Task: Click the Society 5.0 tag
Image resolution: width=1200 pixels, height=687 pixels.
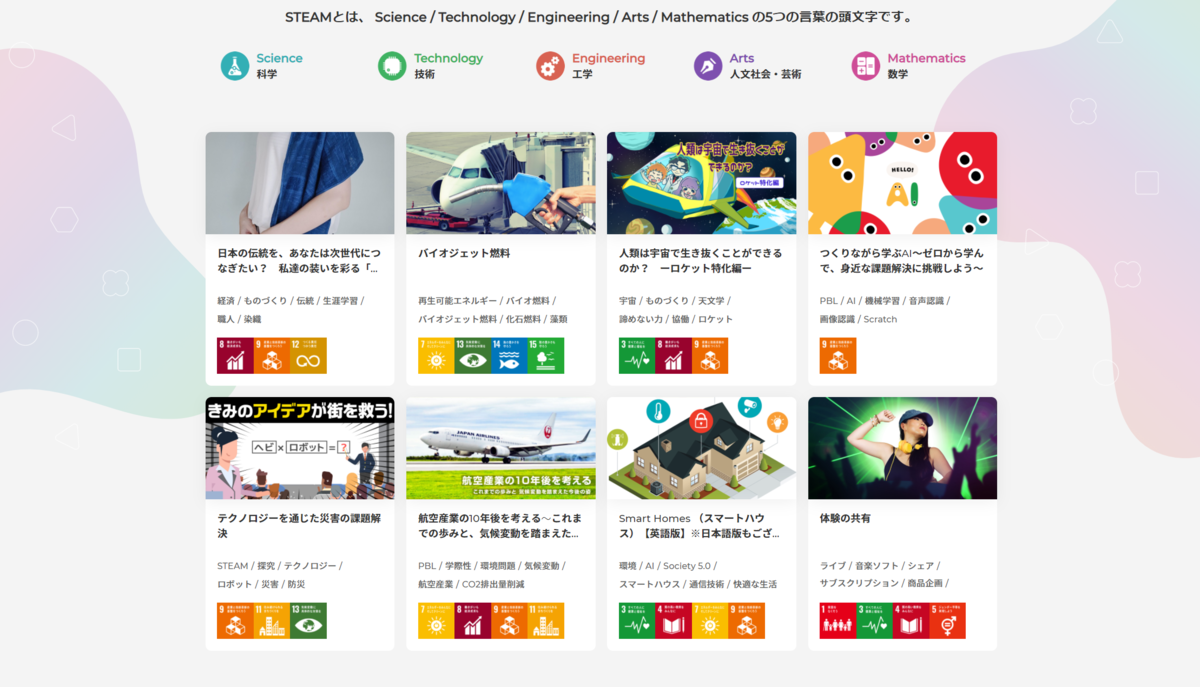Action: pos(686,565)
